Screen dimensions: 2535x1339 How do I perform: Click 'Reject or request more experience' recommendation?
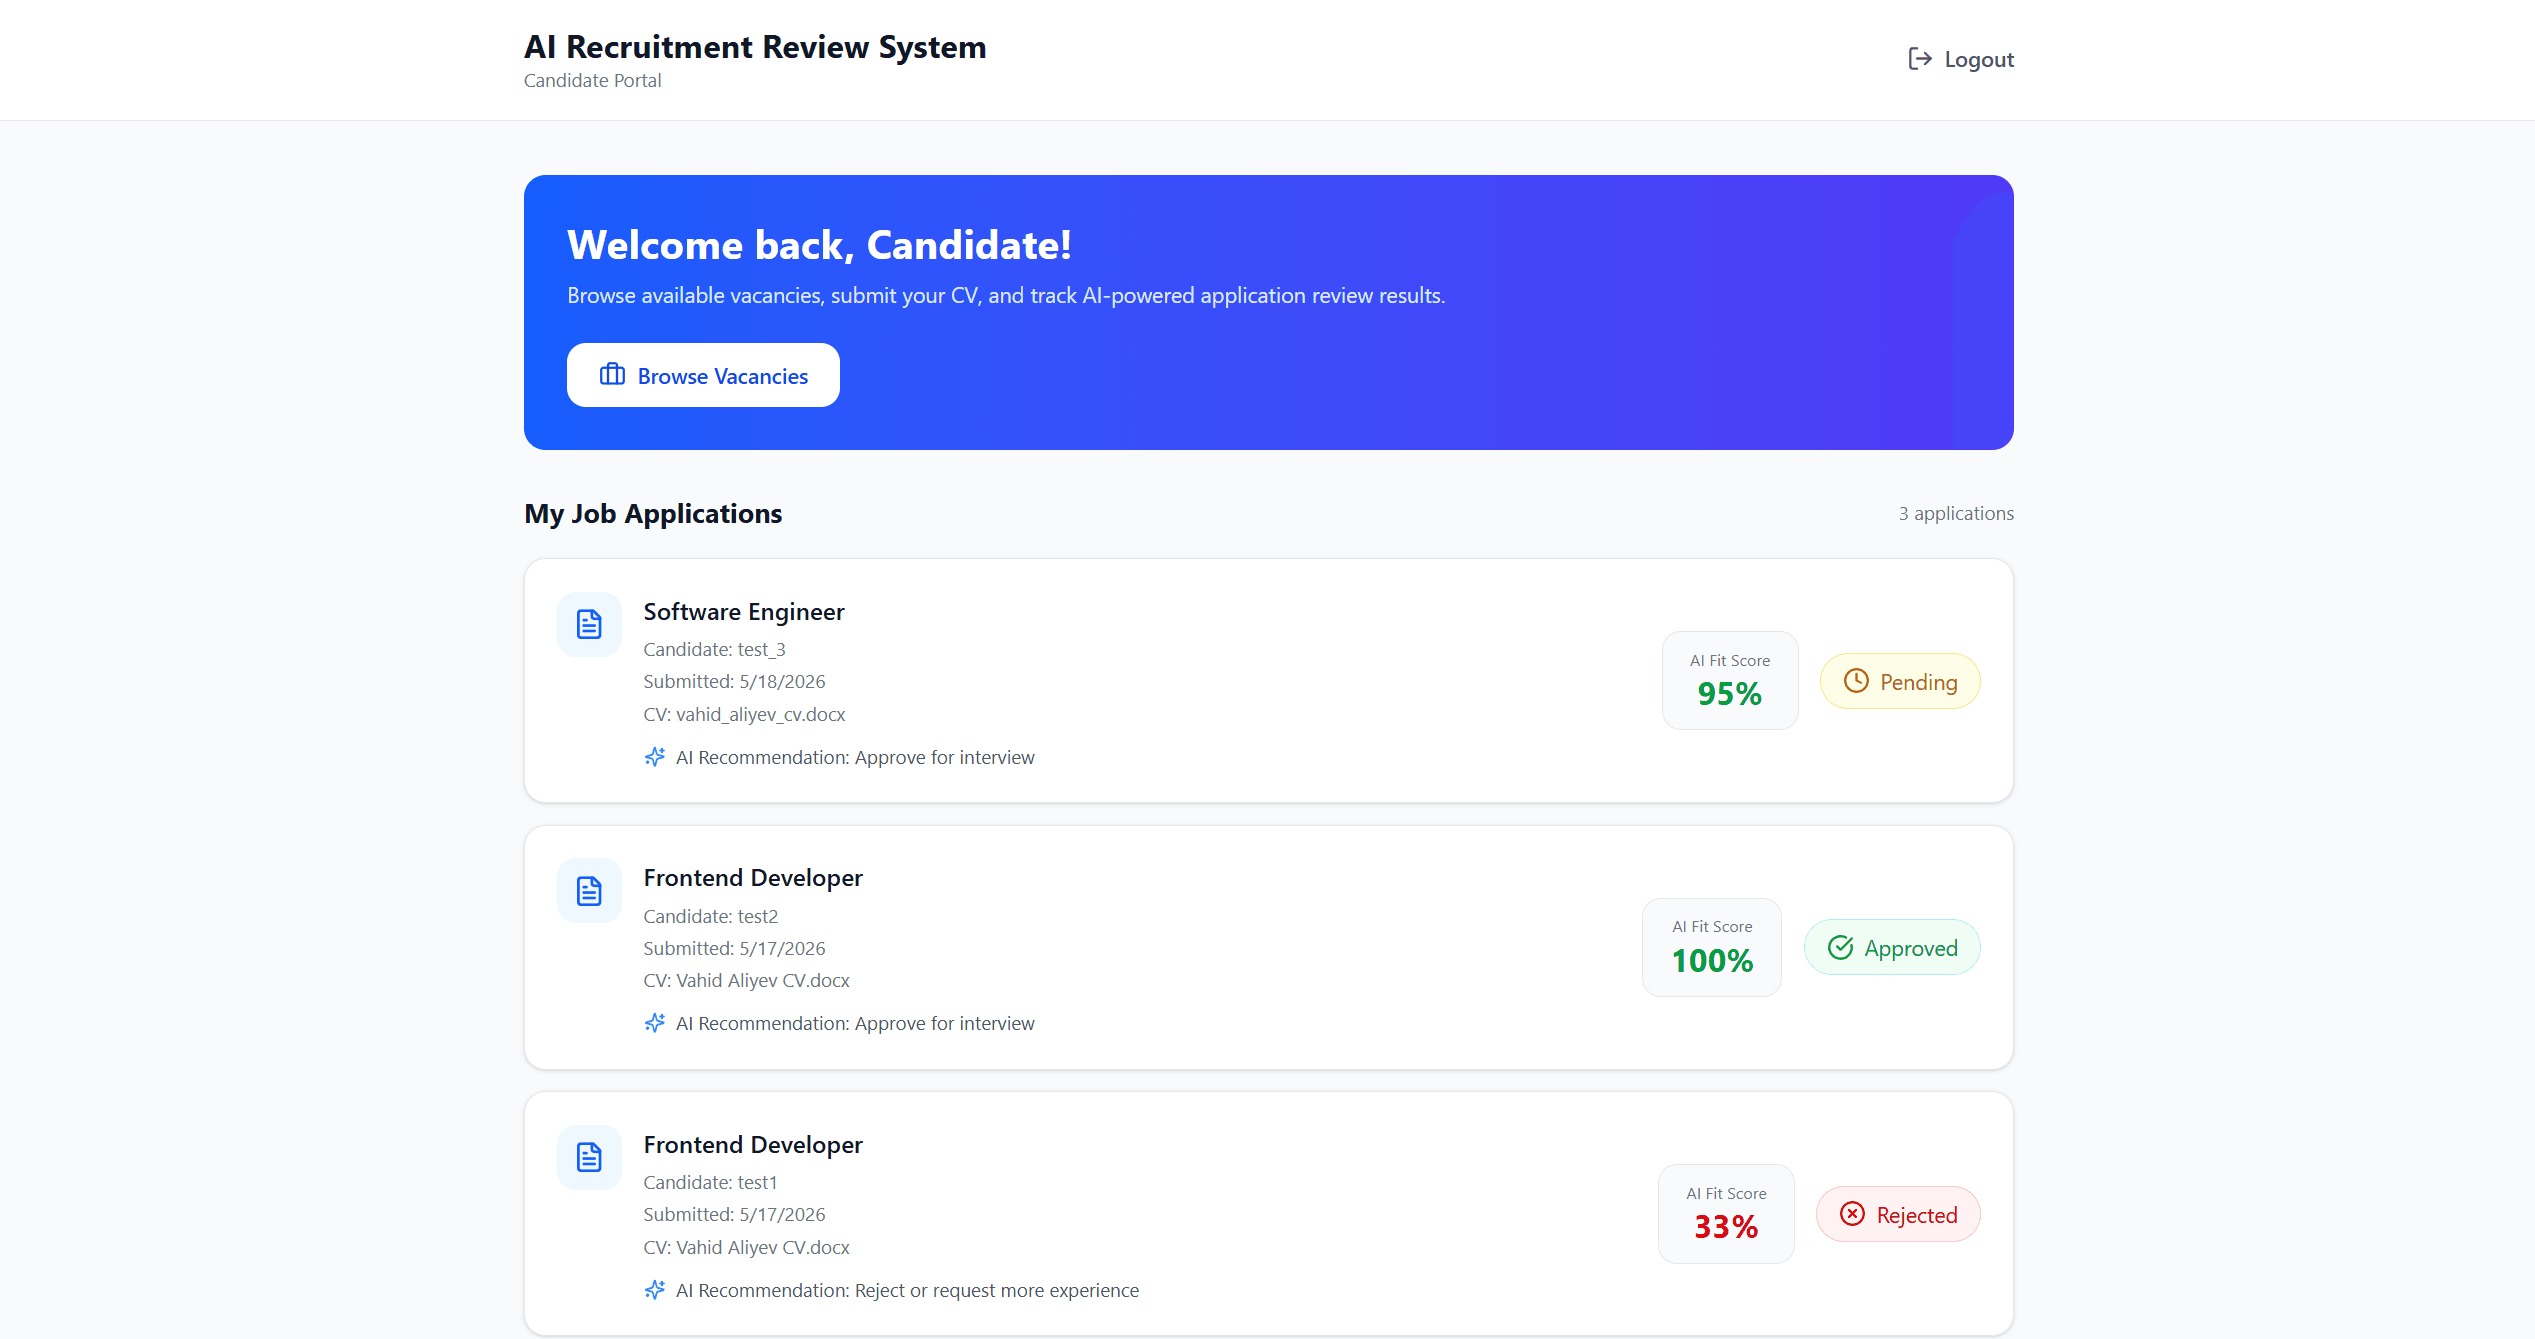(997, 1291)
